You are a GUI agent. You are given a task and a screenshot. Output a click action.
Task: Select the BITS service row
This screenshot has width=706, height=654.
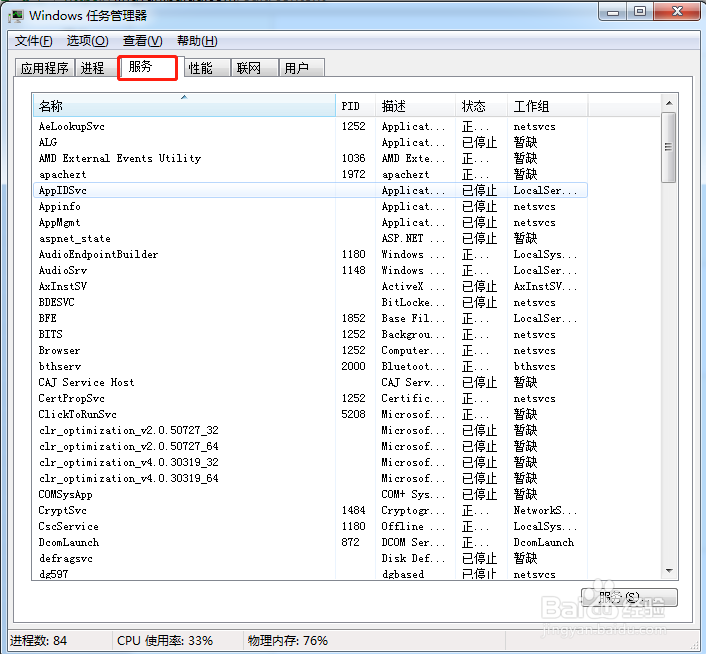(x=310, y=334)
